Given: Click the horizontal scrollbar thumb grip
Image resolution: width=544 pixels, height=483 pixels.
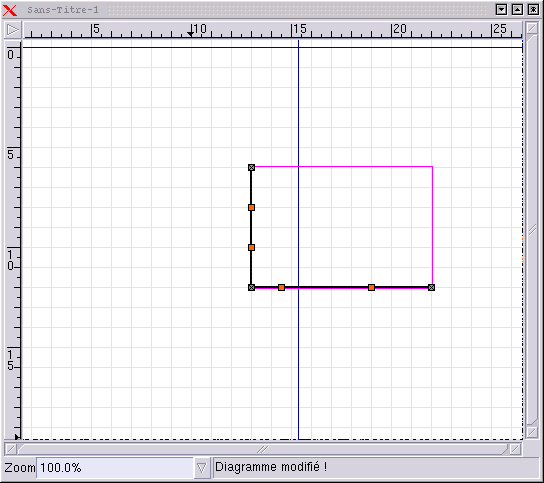Looking at the screenshot, I should coord(263,449).
